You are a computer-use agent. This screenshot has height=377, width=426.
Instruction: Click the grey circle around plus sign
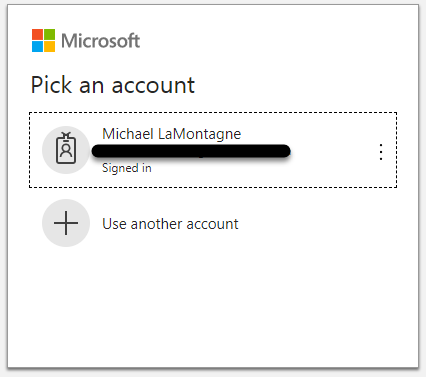pyautogui.click(x=66, y=223)
